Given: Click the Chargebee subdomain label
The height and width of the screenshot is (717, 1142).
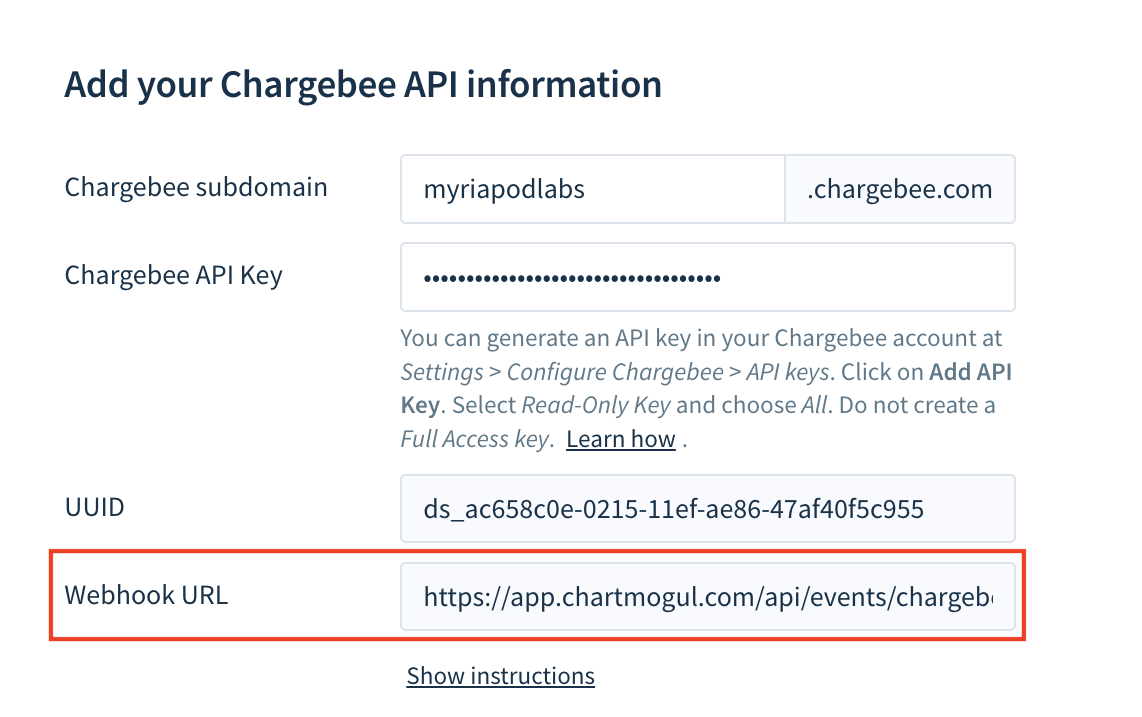Looking at the screenshot, I should coord(196,187).
